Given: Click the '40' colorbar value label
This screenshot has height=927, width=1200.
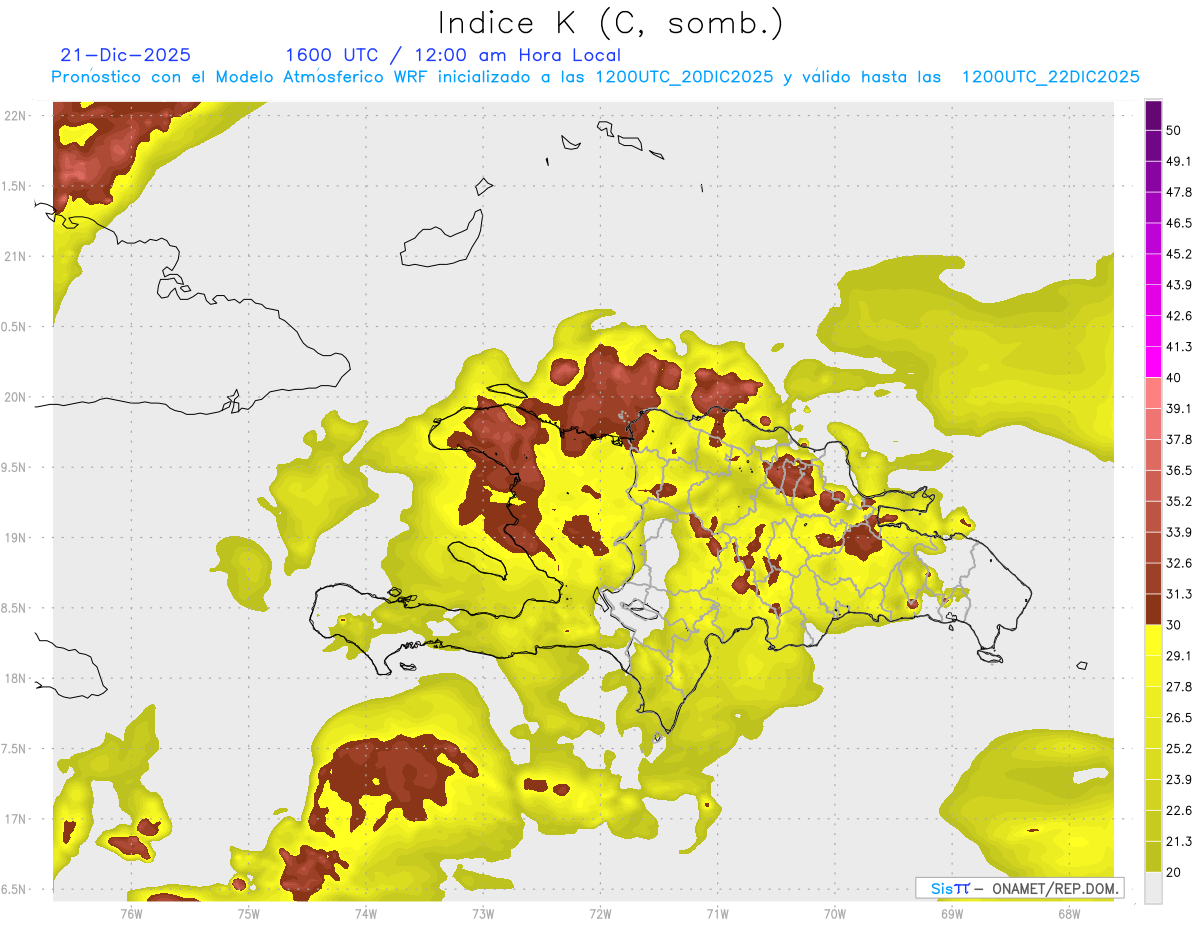Looking at the screenshot, I should [x=1174, y=378].
